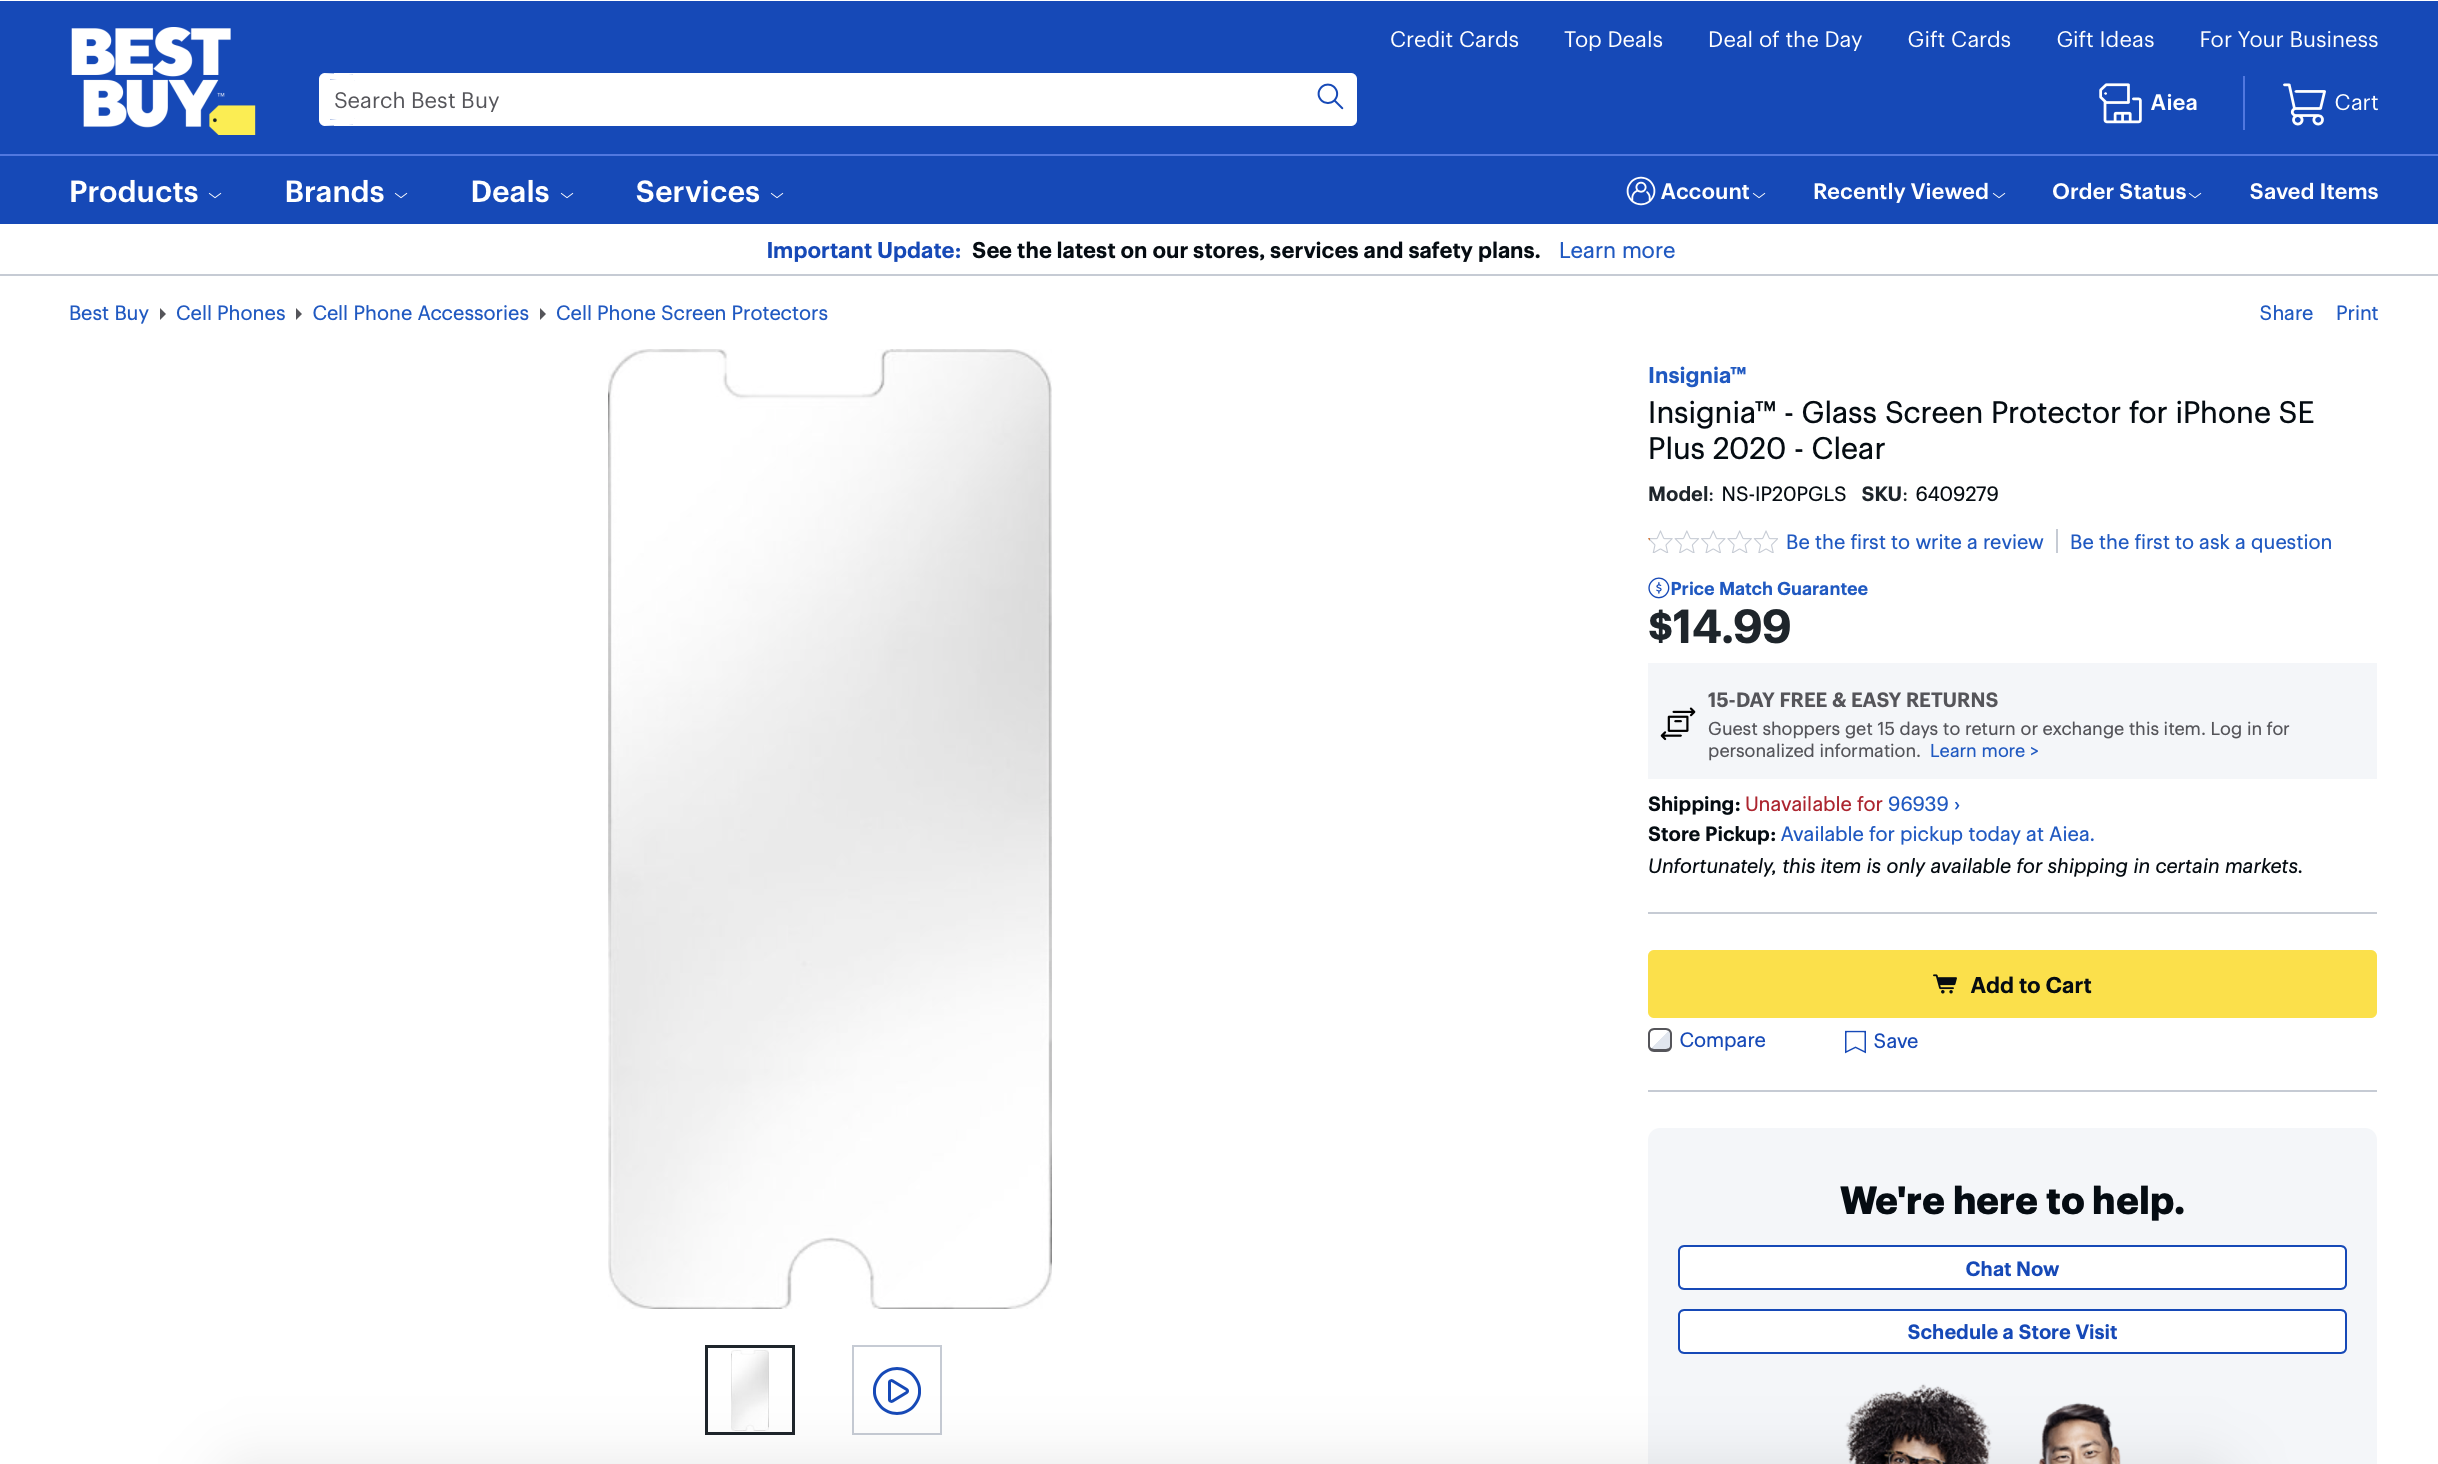Click the Price Match Guarantee icon
Viewport: 2438px width, 1464px height.
click(x=1658, y=588)
